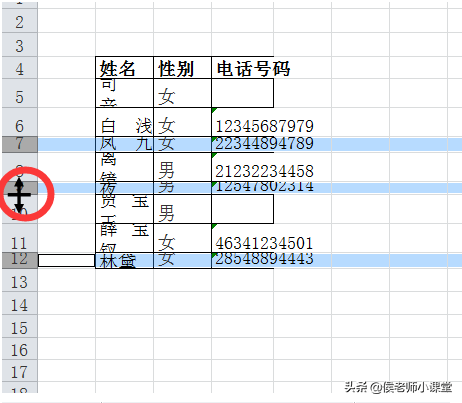
Task: Click the name cell in row 11 starting with 薛
Action: click(124, 238)
